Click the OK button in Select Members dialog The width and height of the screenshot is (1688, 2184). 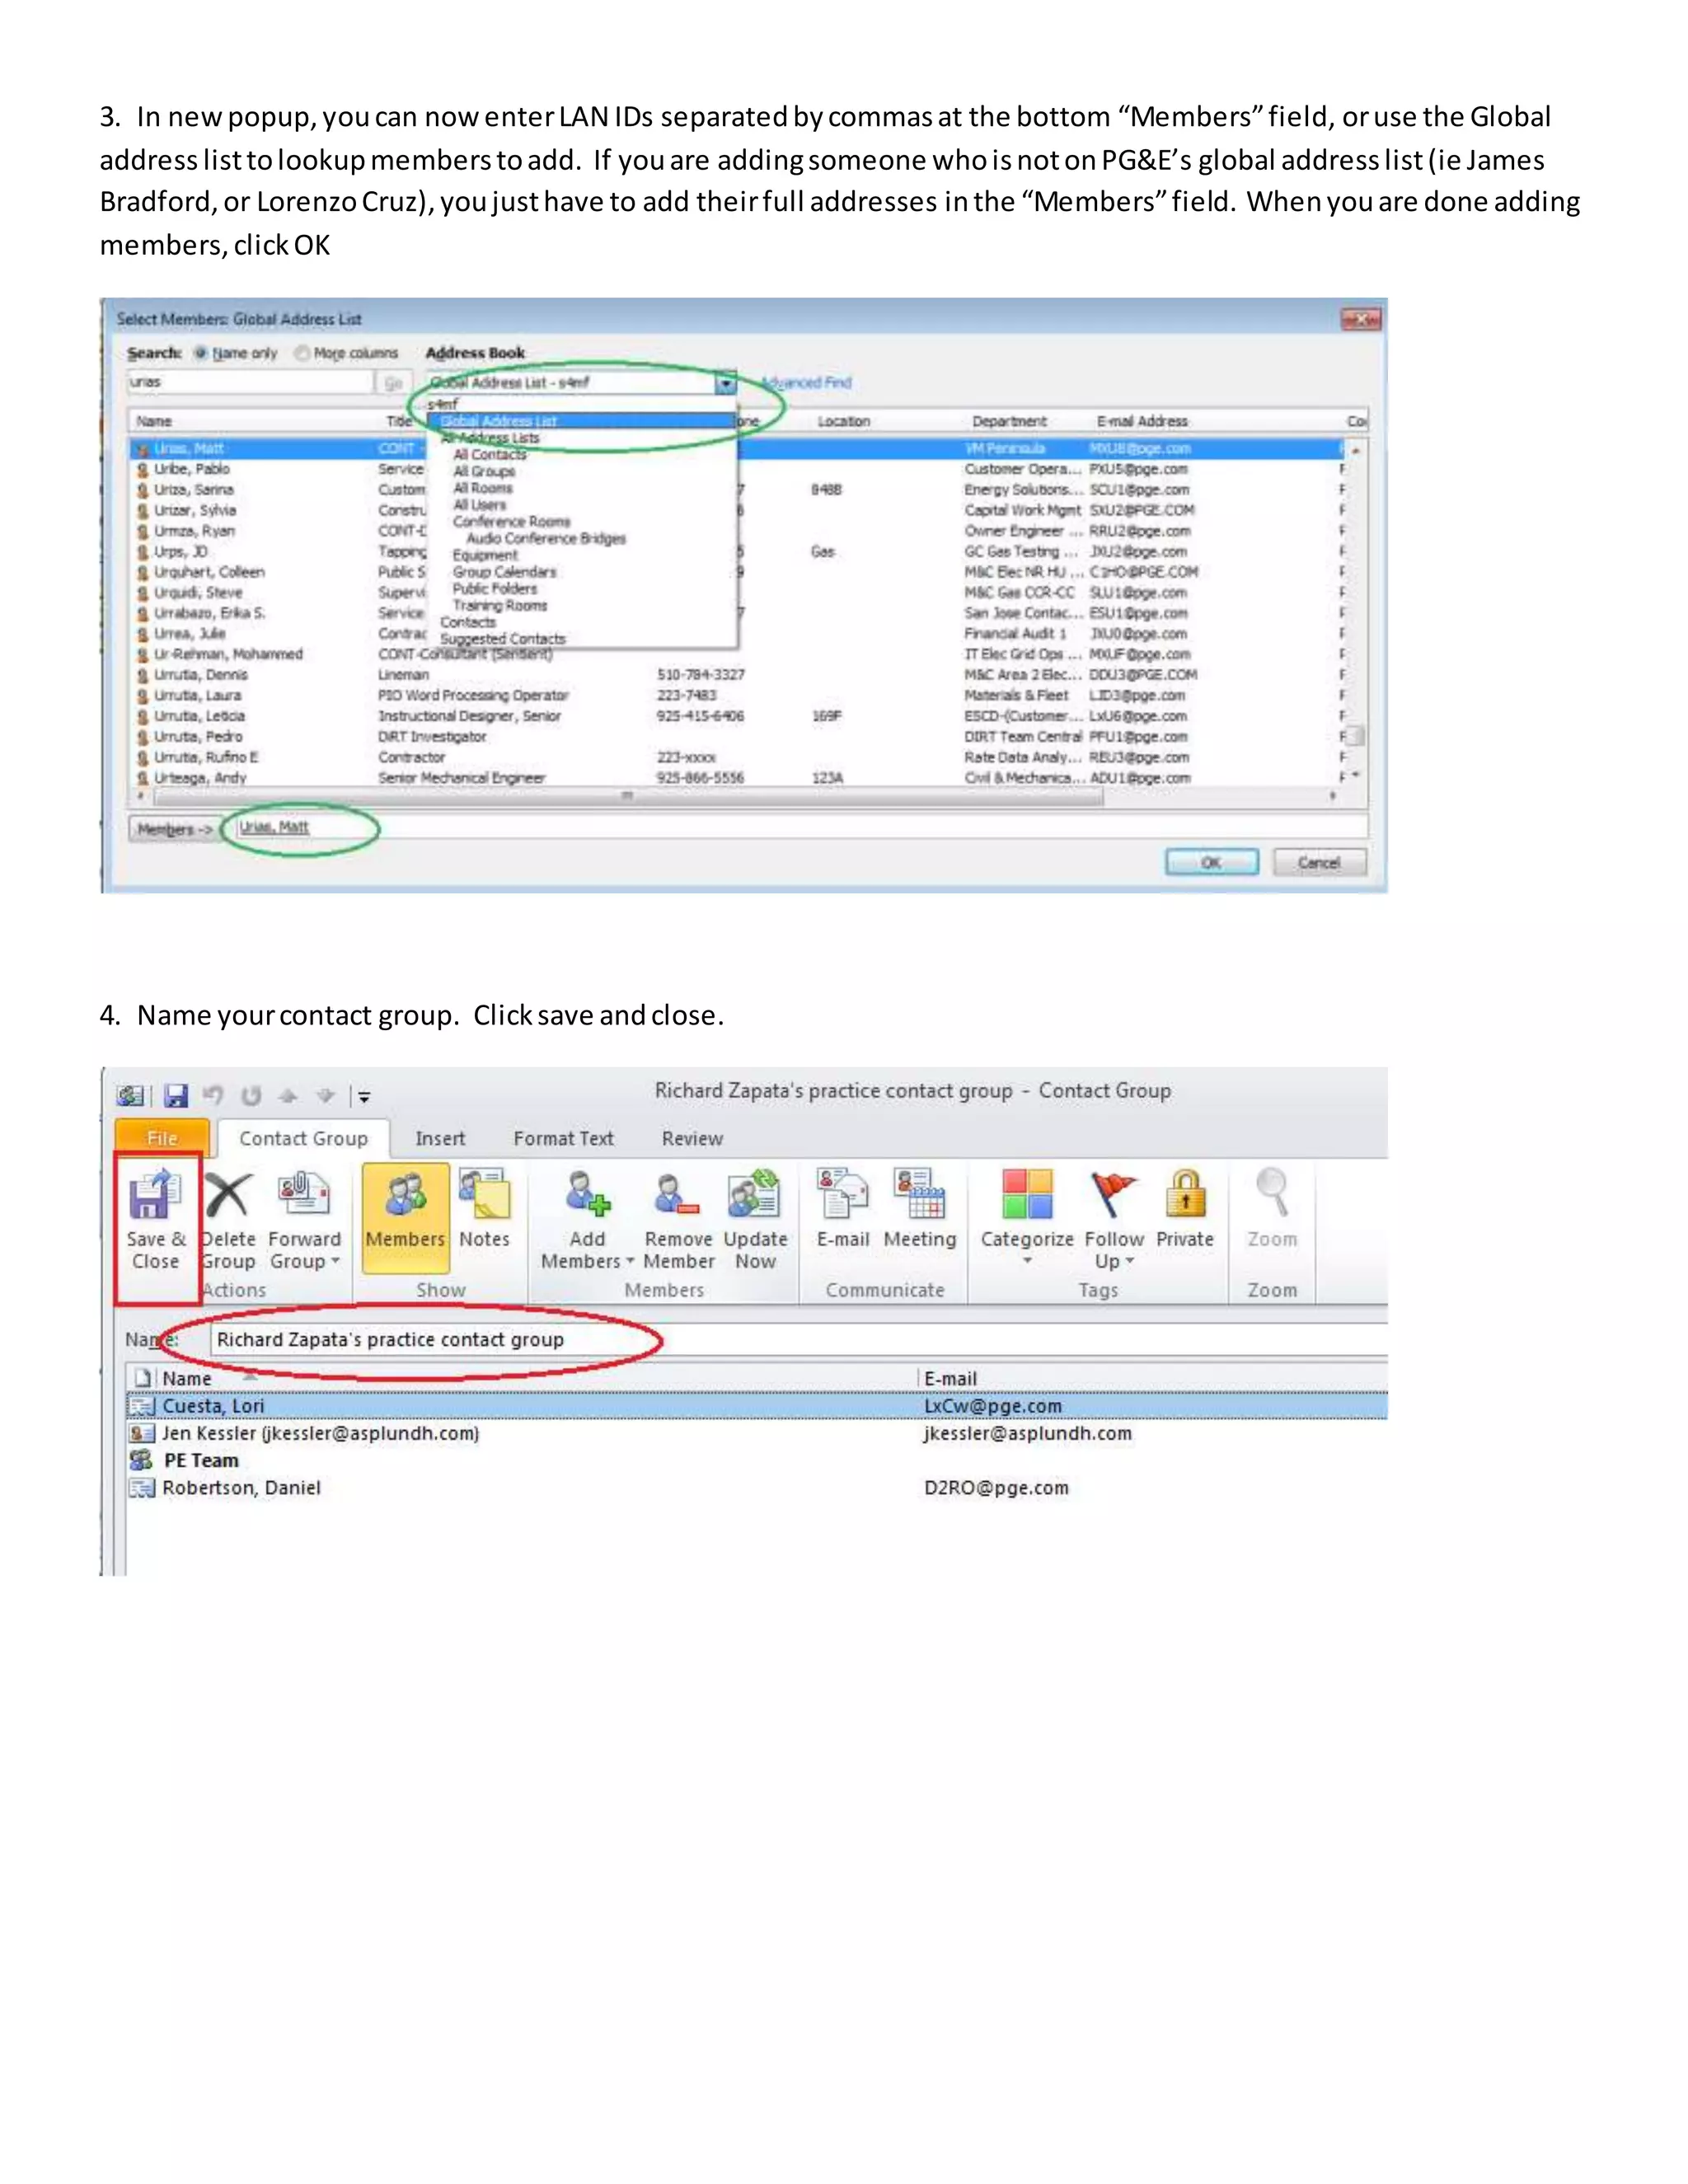pyautogui.click(x=1211, y=862)
